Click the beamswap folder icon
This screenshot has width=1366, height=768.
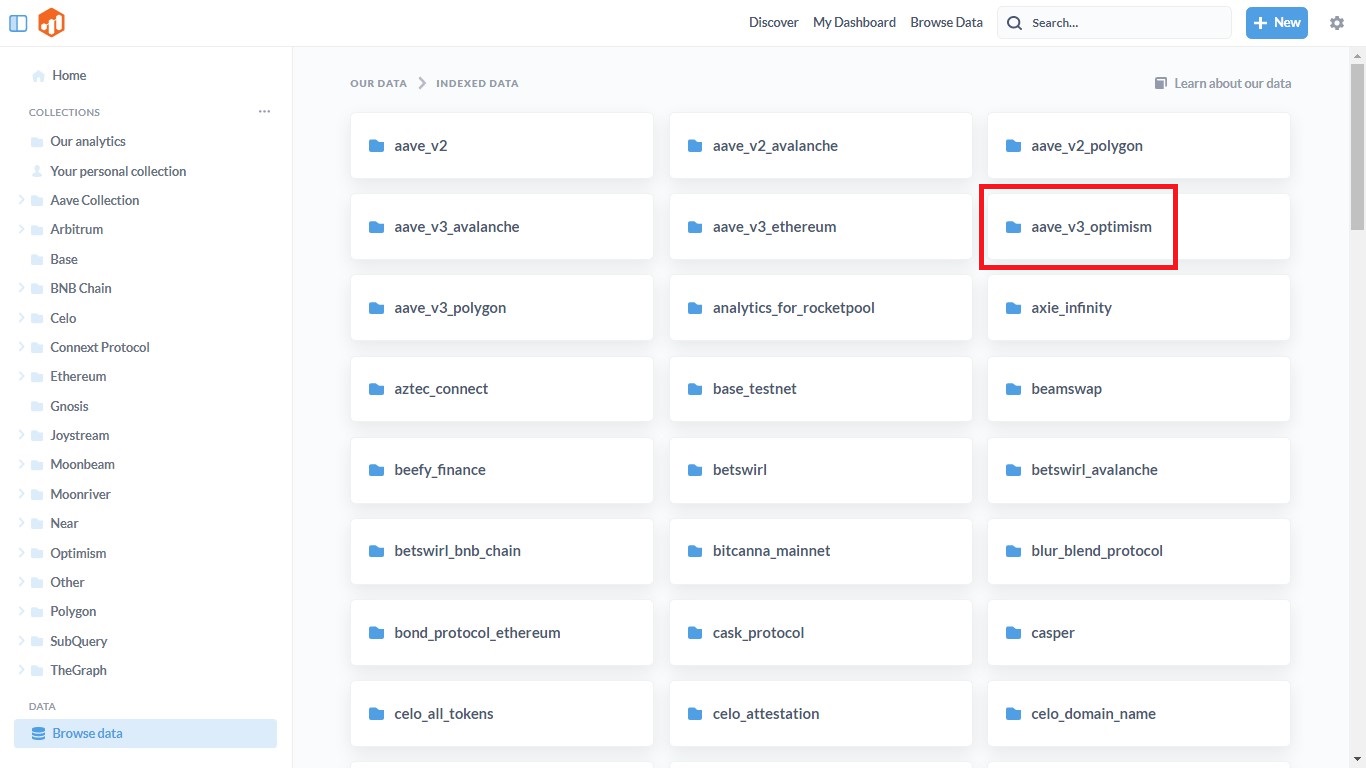(1013, 389)
